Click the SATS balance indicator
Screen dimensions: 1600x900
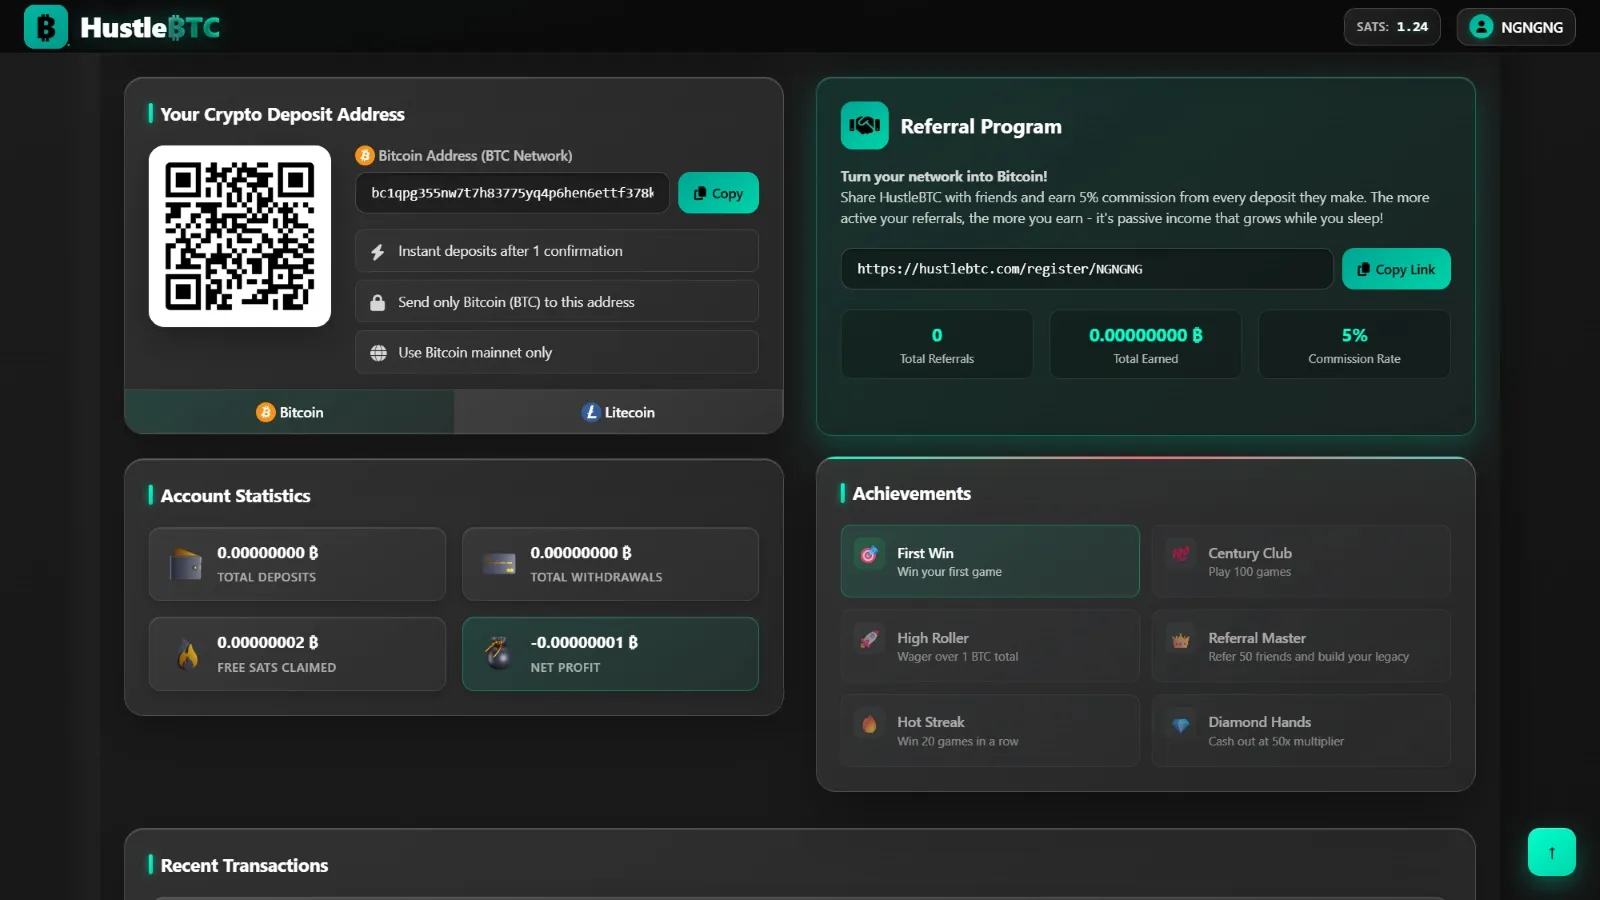coord(1391,27)
